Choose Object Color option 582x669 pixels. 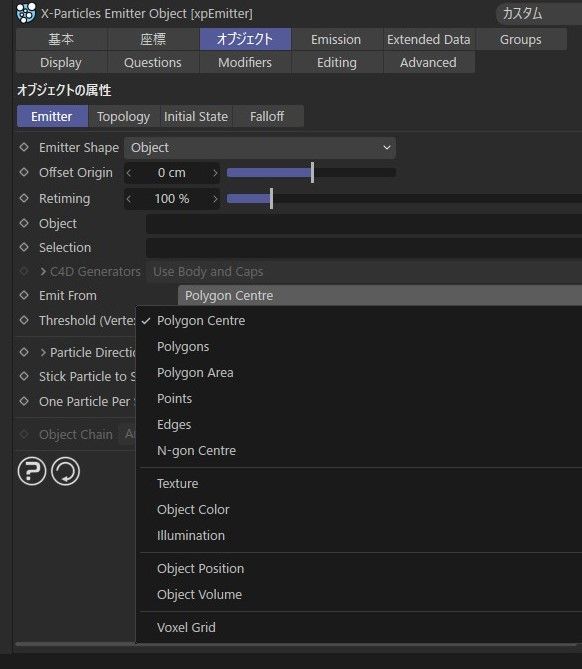(359, 509)
